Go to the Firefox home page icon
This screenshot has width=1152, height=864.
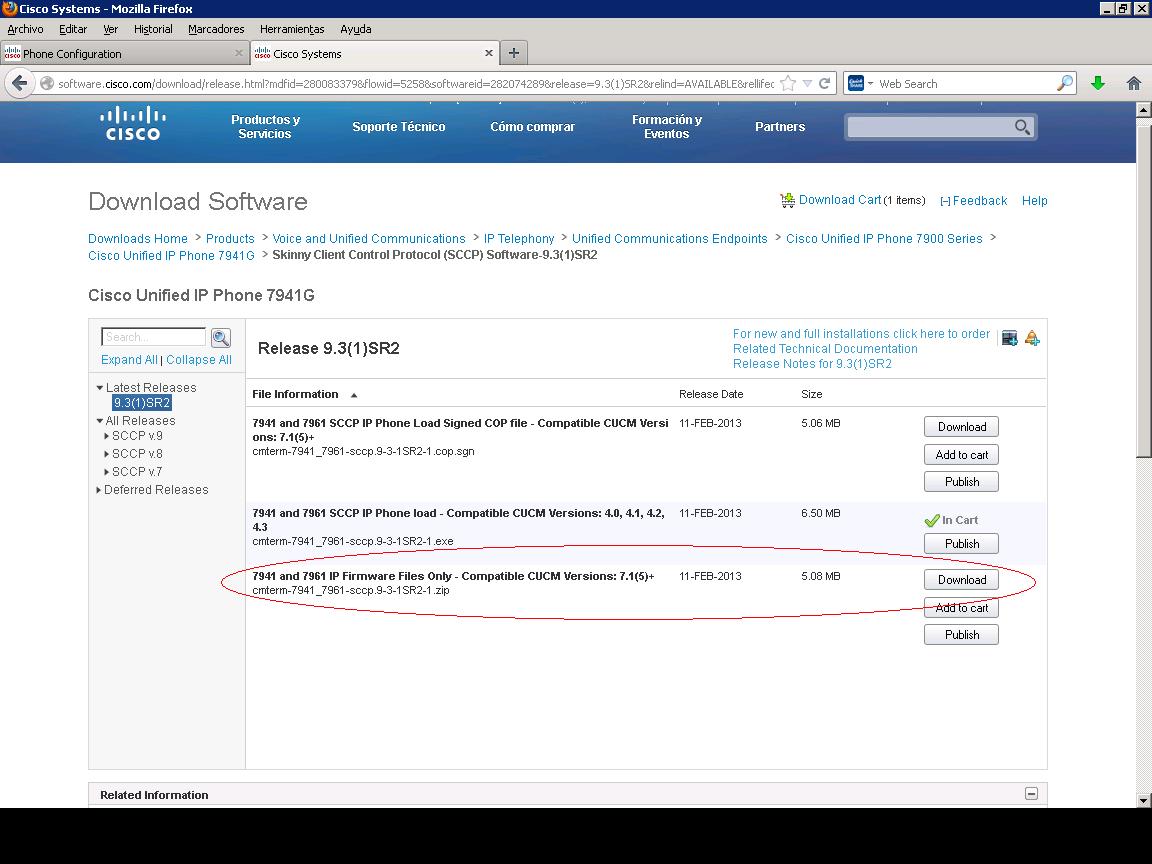click(x=1134, y=83)
